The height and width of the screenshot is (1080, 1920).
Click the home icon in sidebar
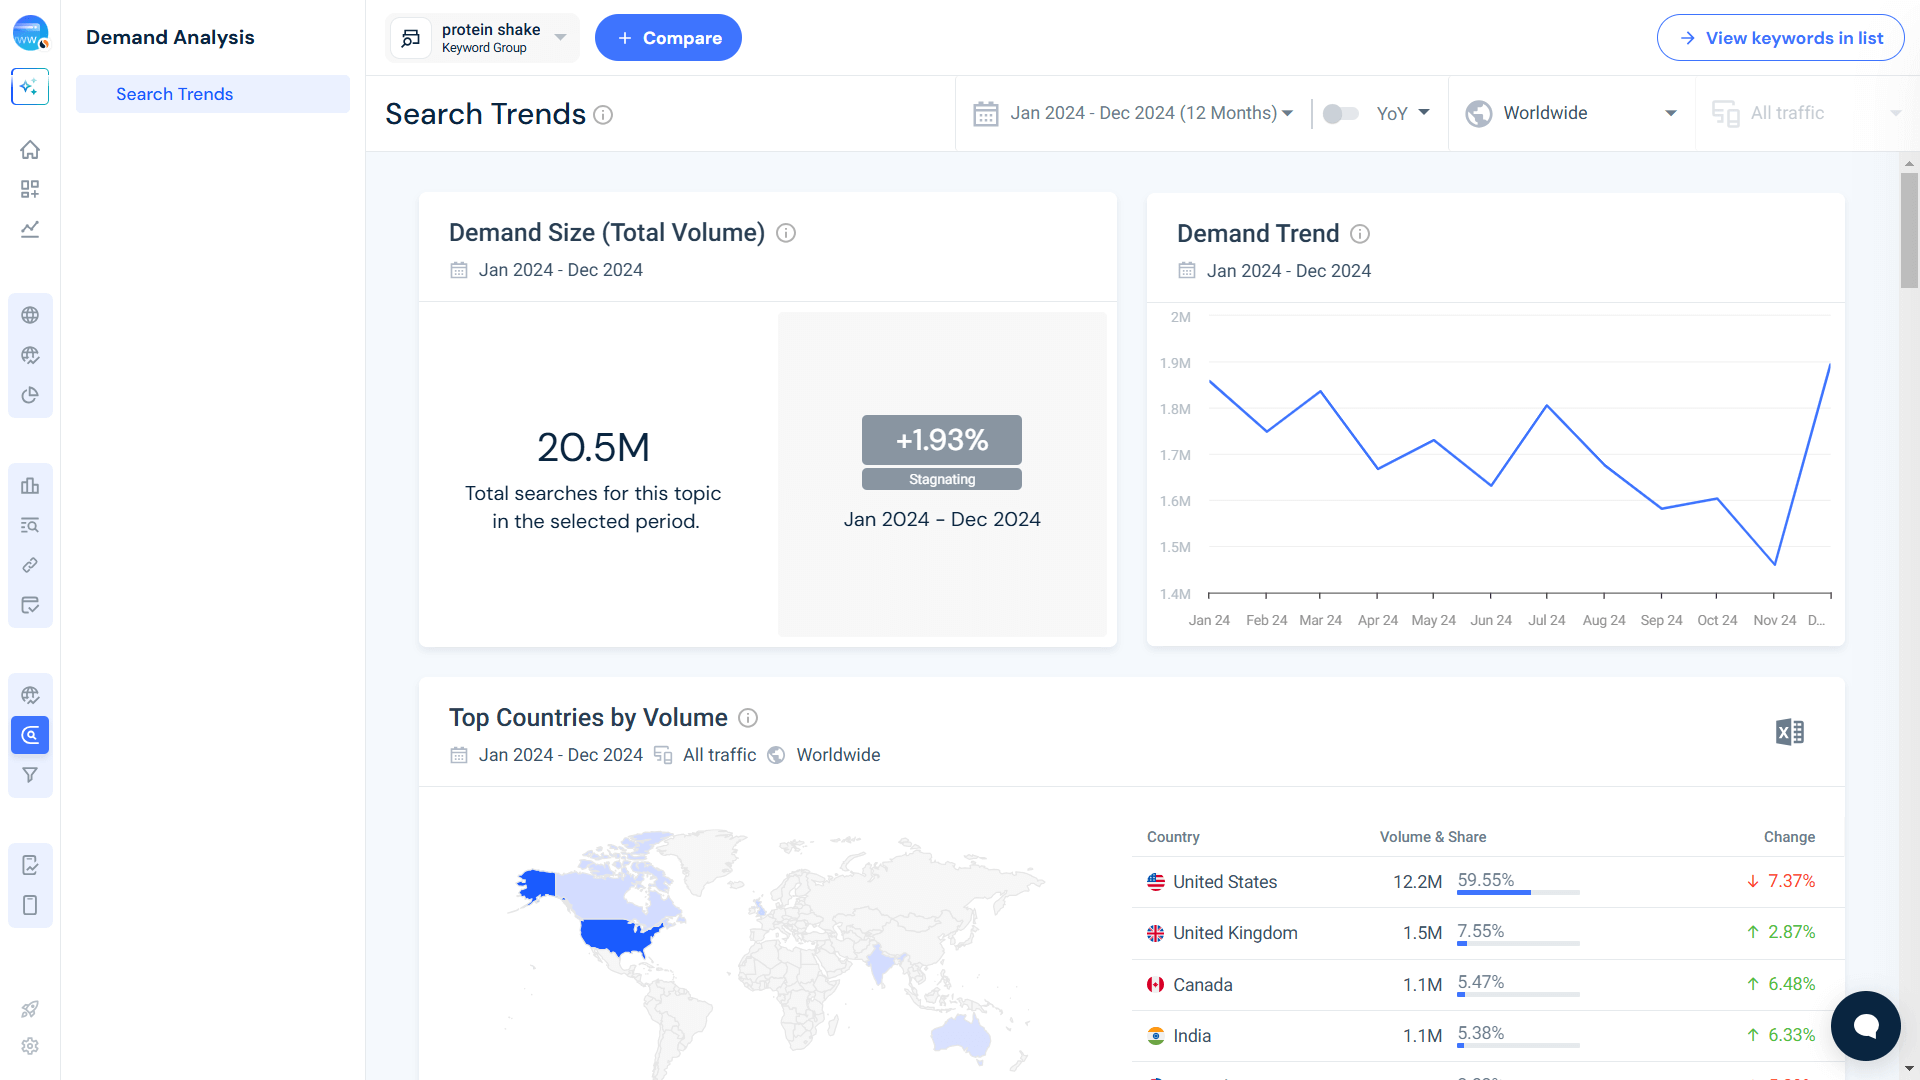pyautogui.click(x=30, y=150)
